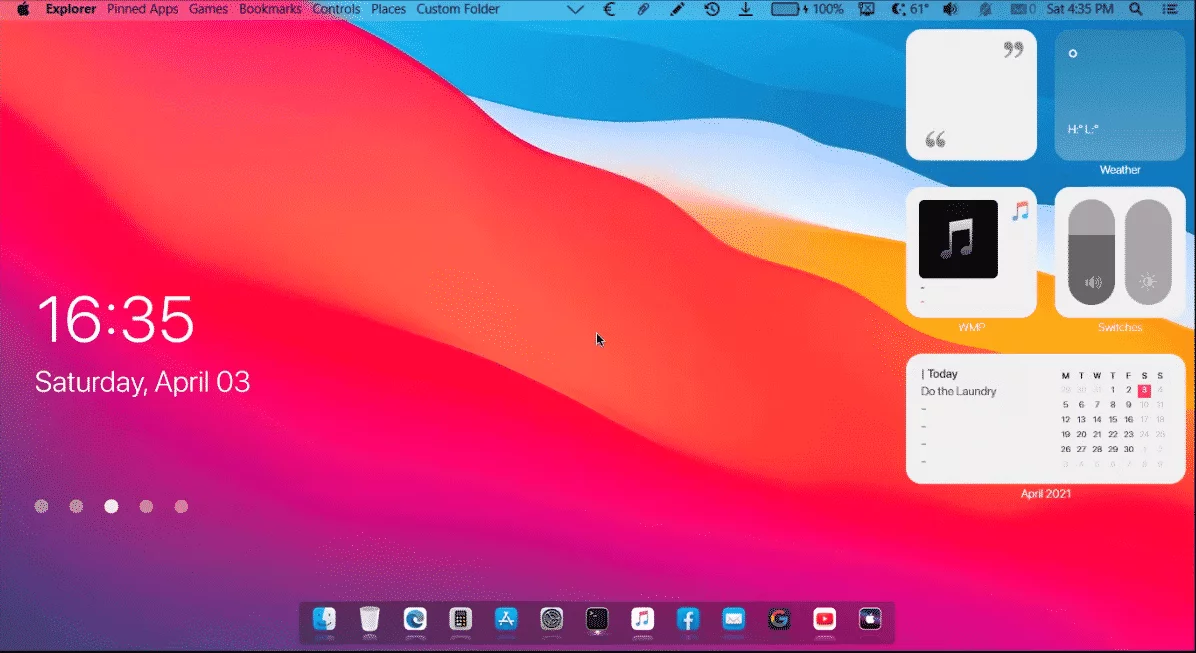The width and height of the screenshot is (1196, 653).
Task: Open the Trash from the dock
Action: 369,620
